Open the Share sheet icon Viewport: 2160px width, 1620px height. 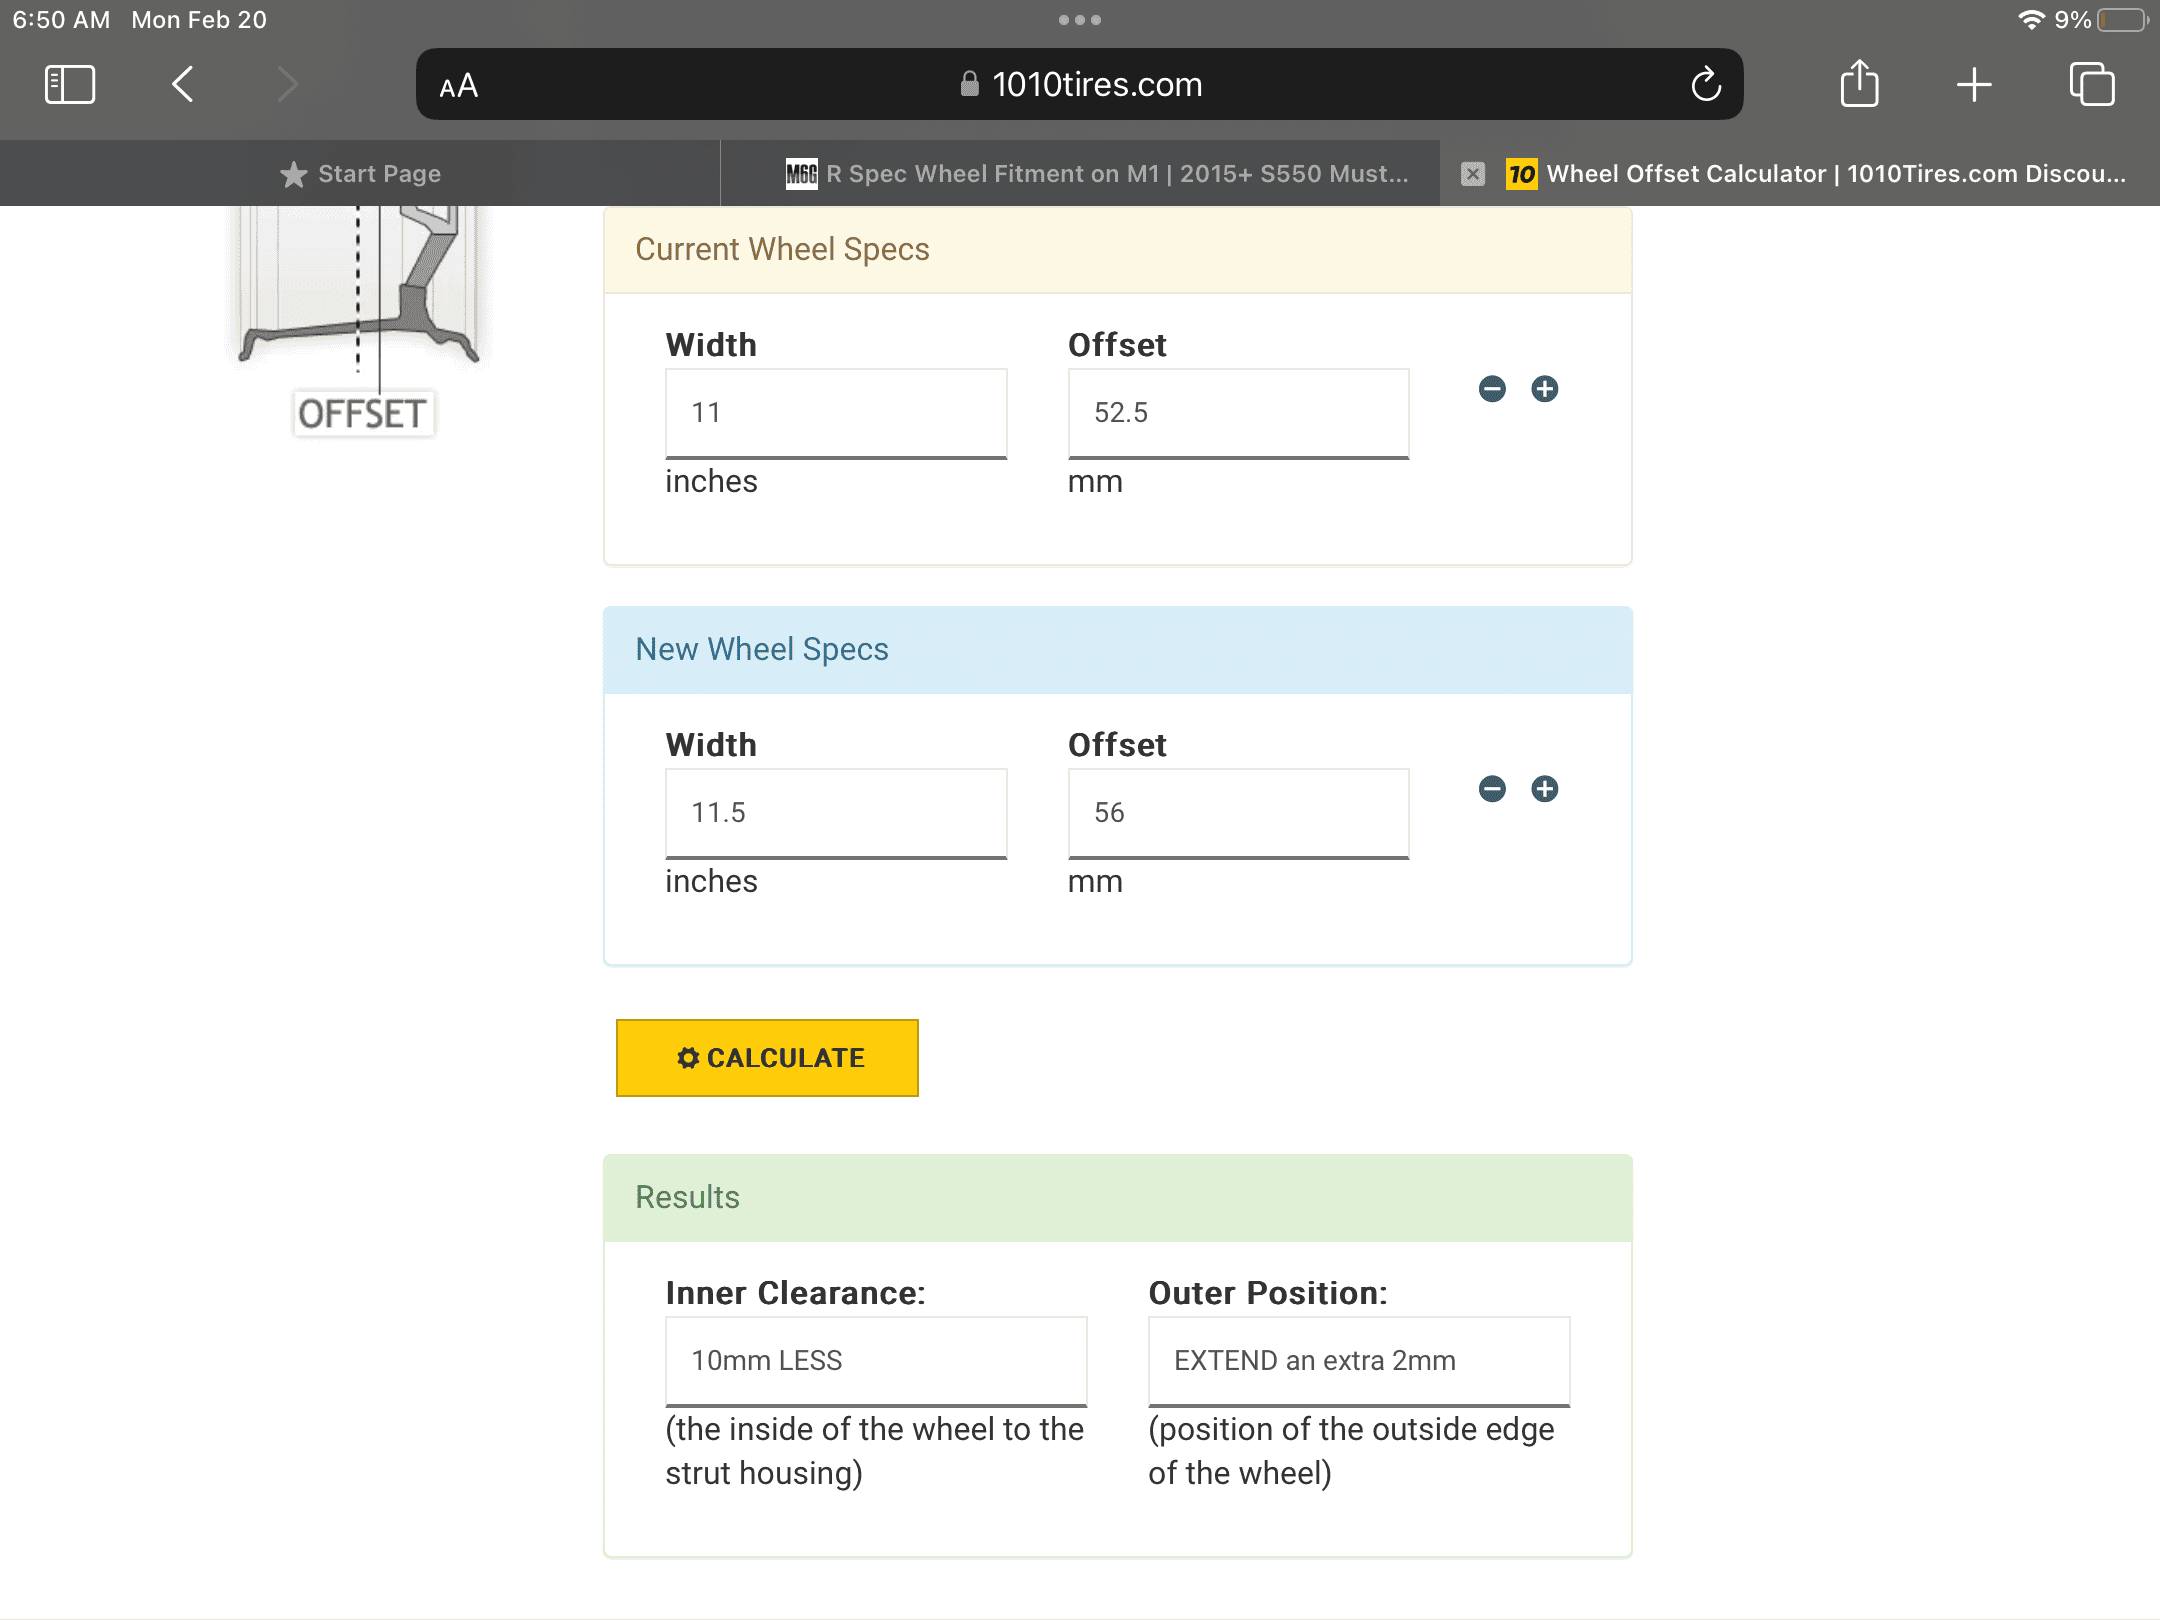pos(1860,83)
